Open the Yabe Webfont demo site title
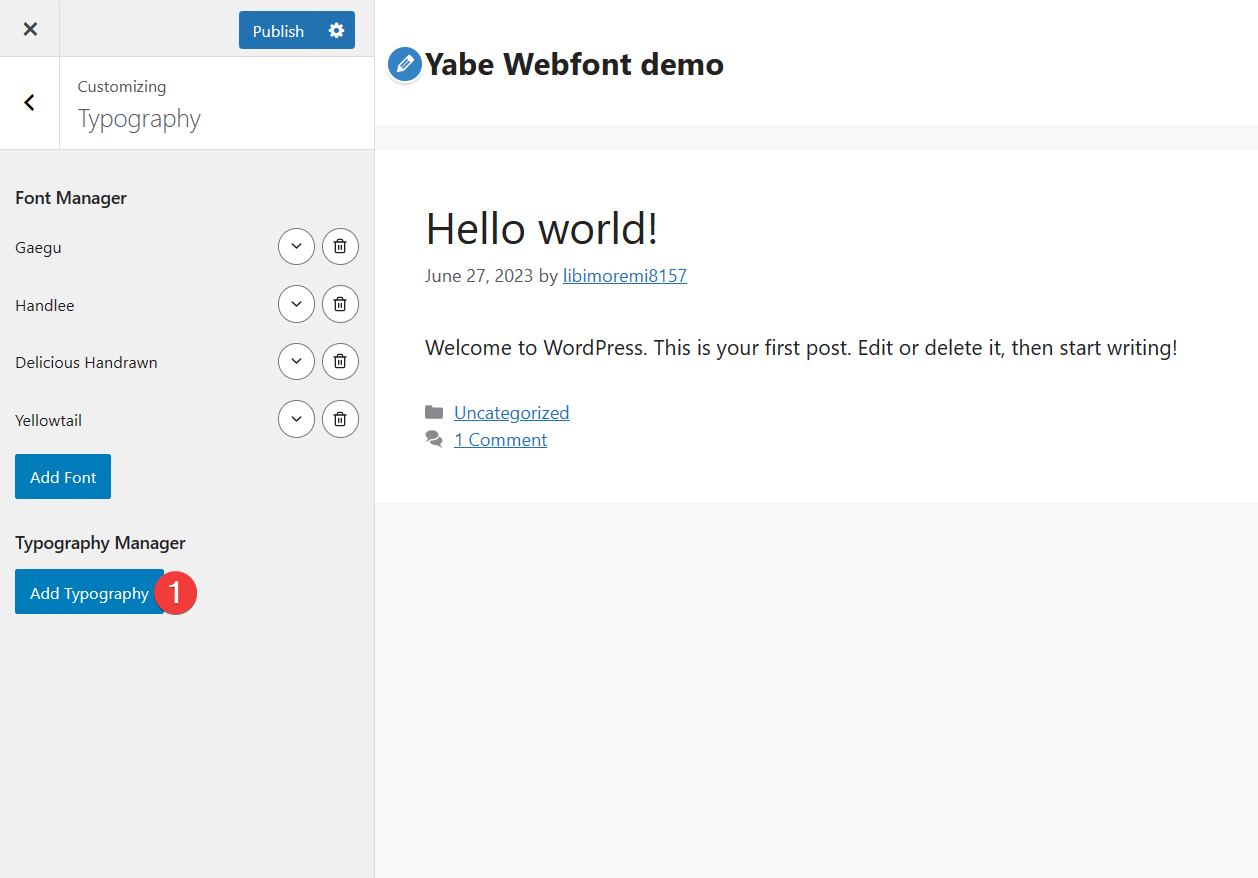The width and height of the screenshot is (1258, 878). coord(574,64)
